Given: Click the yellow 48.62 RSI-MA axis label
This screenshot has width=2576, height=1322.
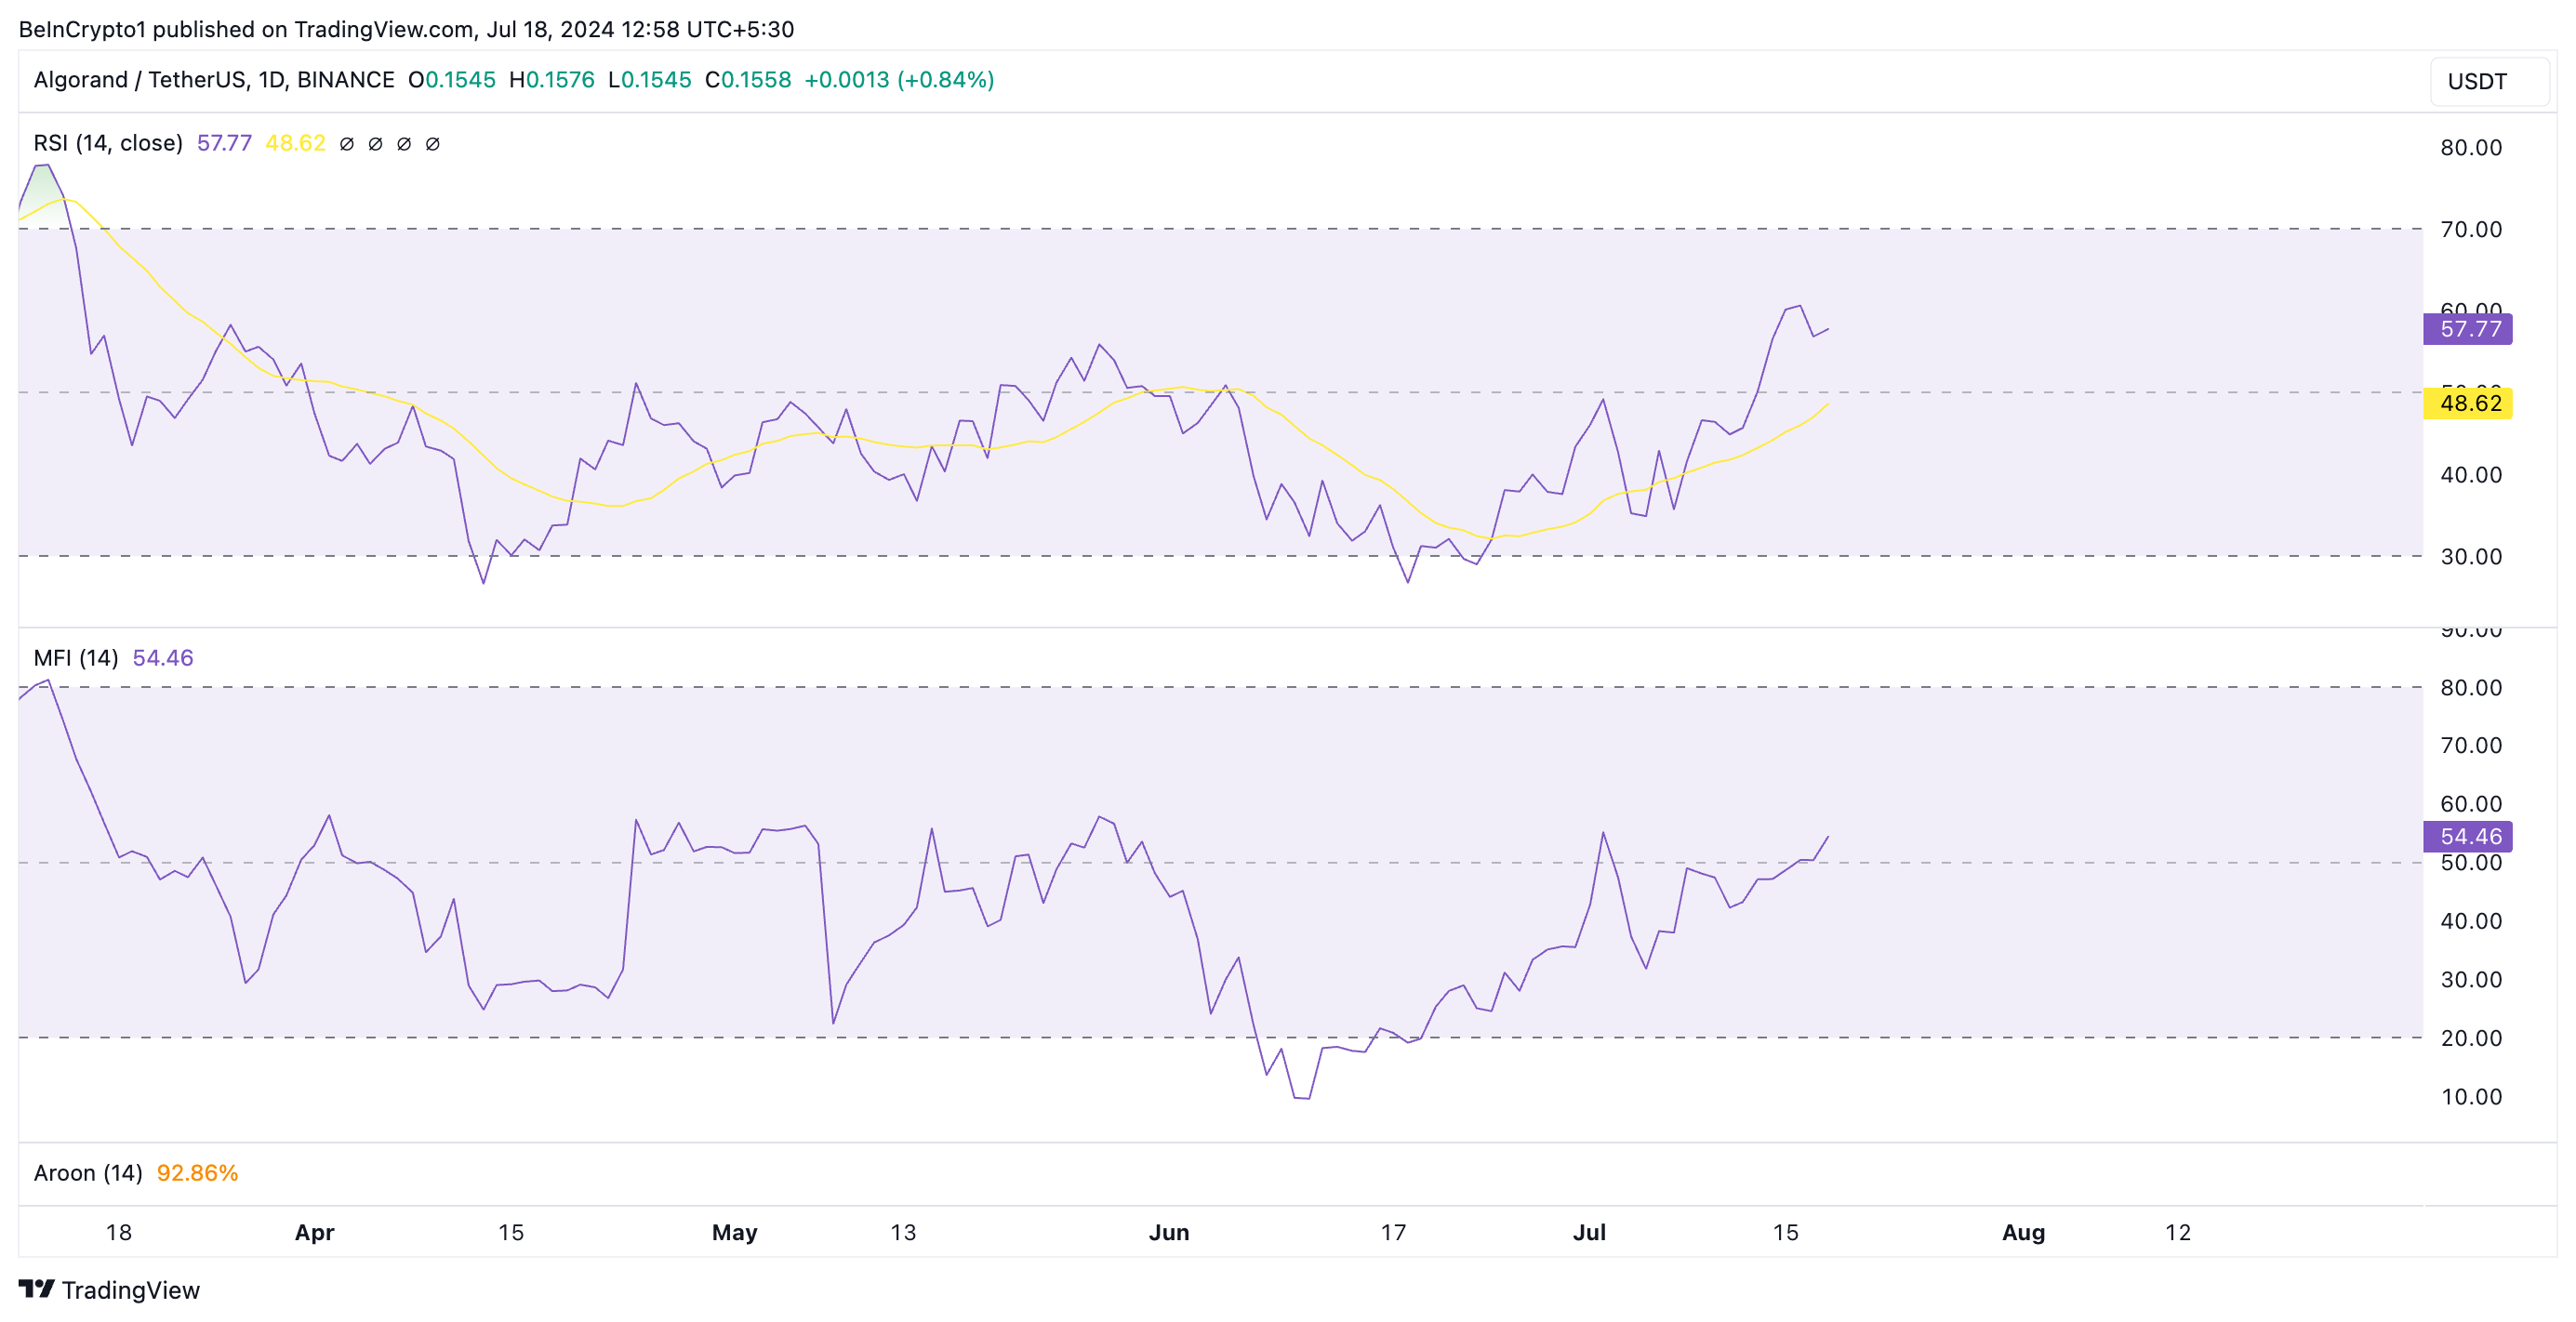Looking at the screenshot, I should pos(2467,403).
